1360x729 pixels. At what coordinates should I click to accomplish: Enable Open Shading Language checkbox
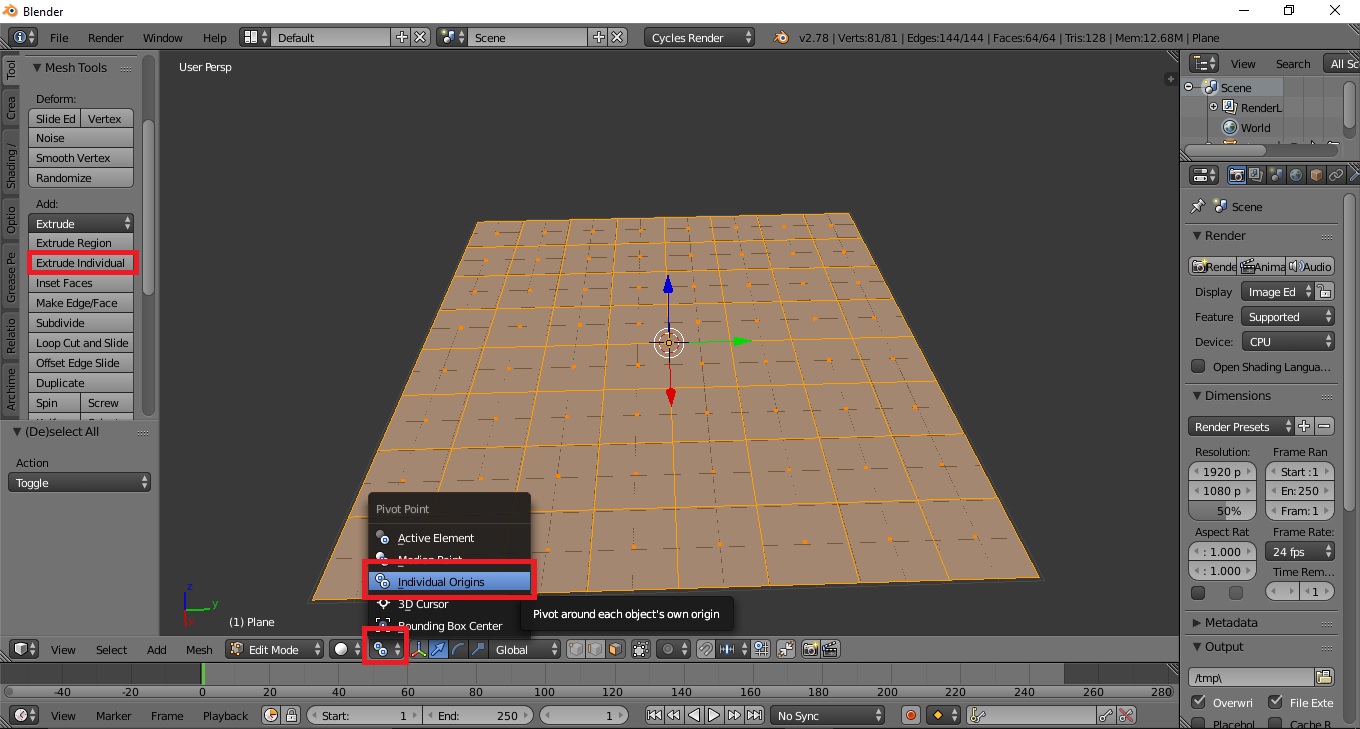[1198, 367]
